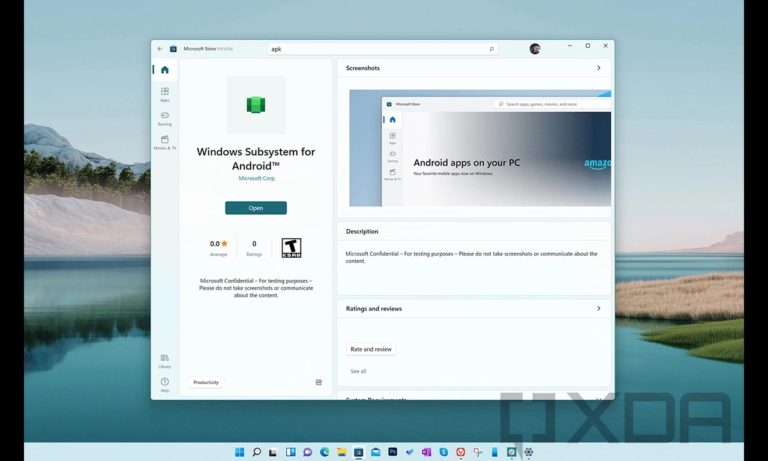
Task: Open taskbar Search
Action: 256,452
